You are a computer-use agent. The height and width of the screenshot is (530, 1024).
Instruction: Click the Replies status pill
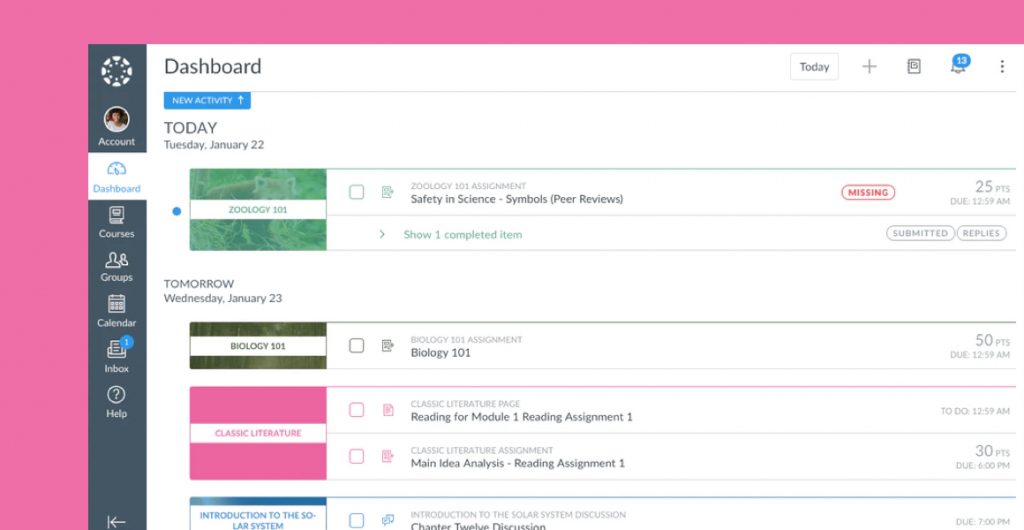982,233
